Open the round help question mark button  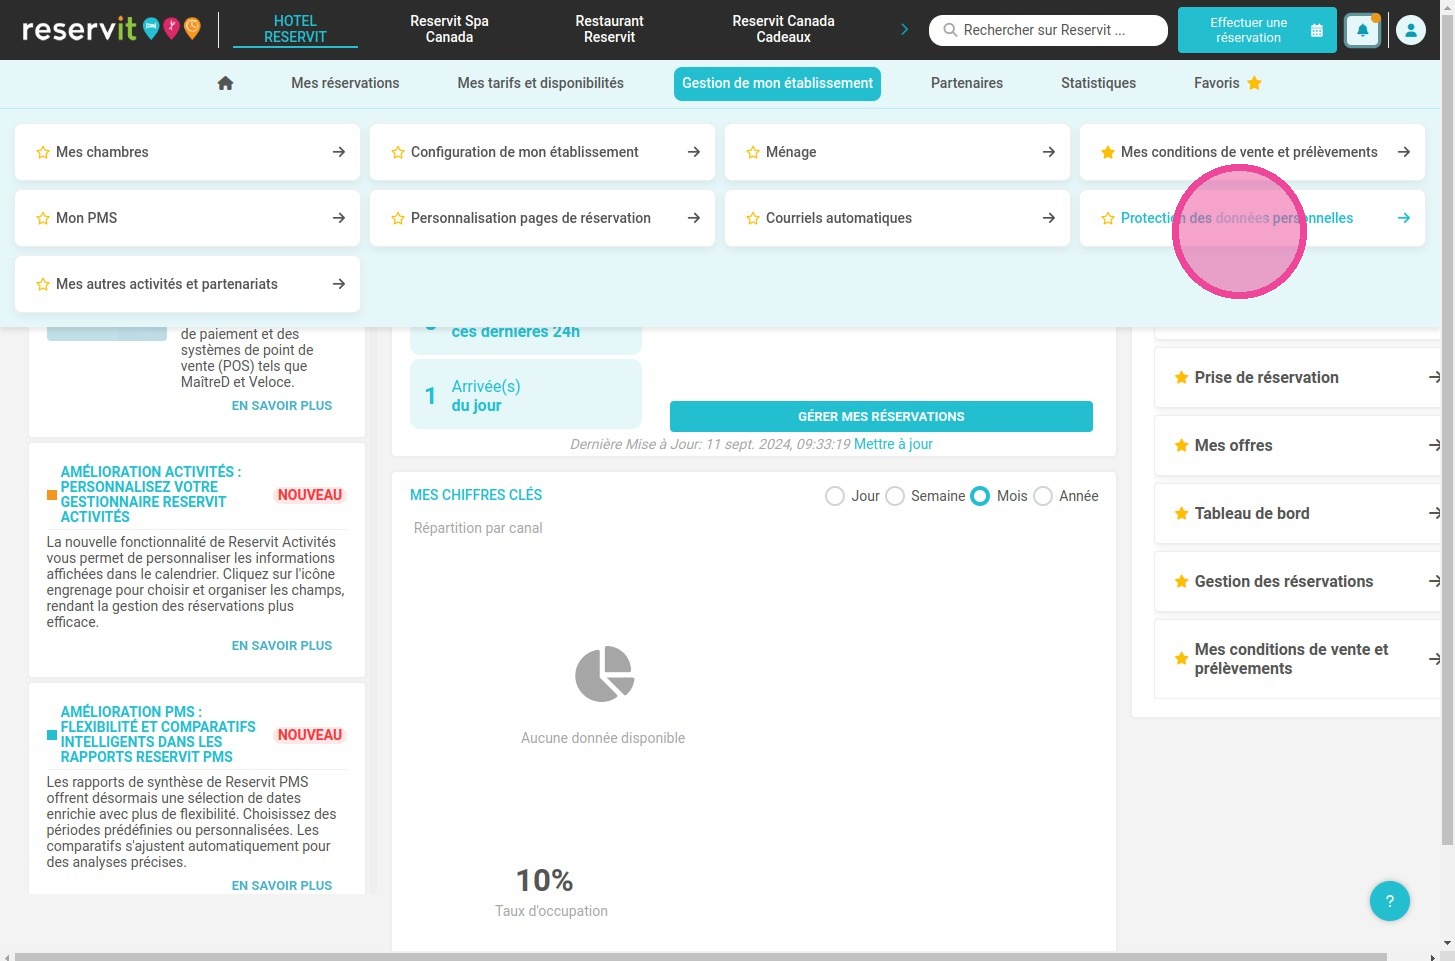[x=1389, y=900]
